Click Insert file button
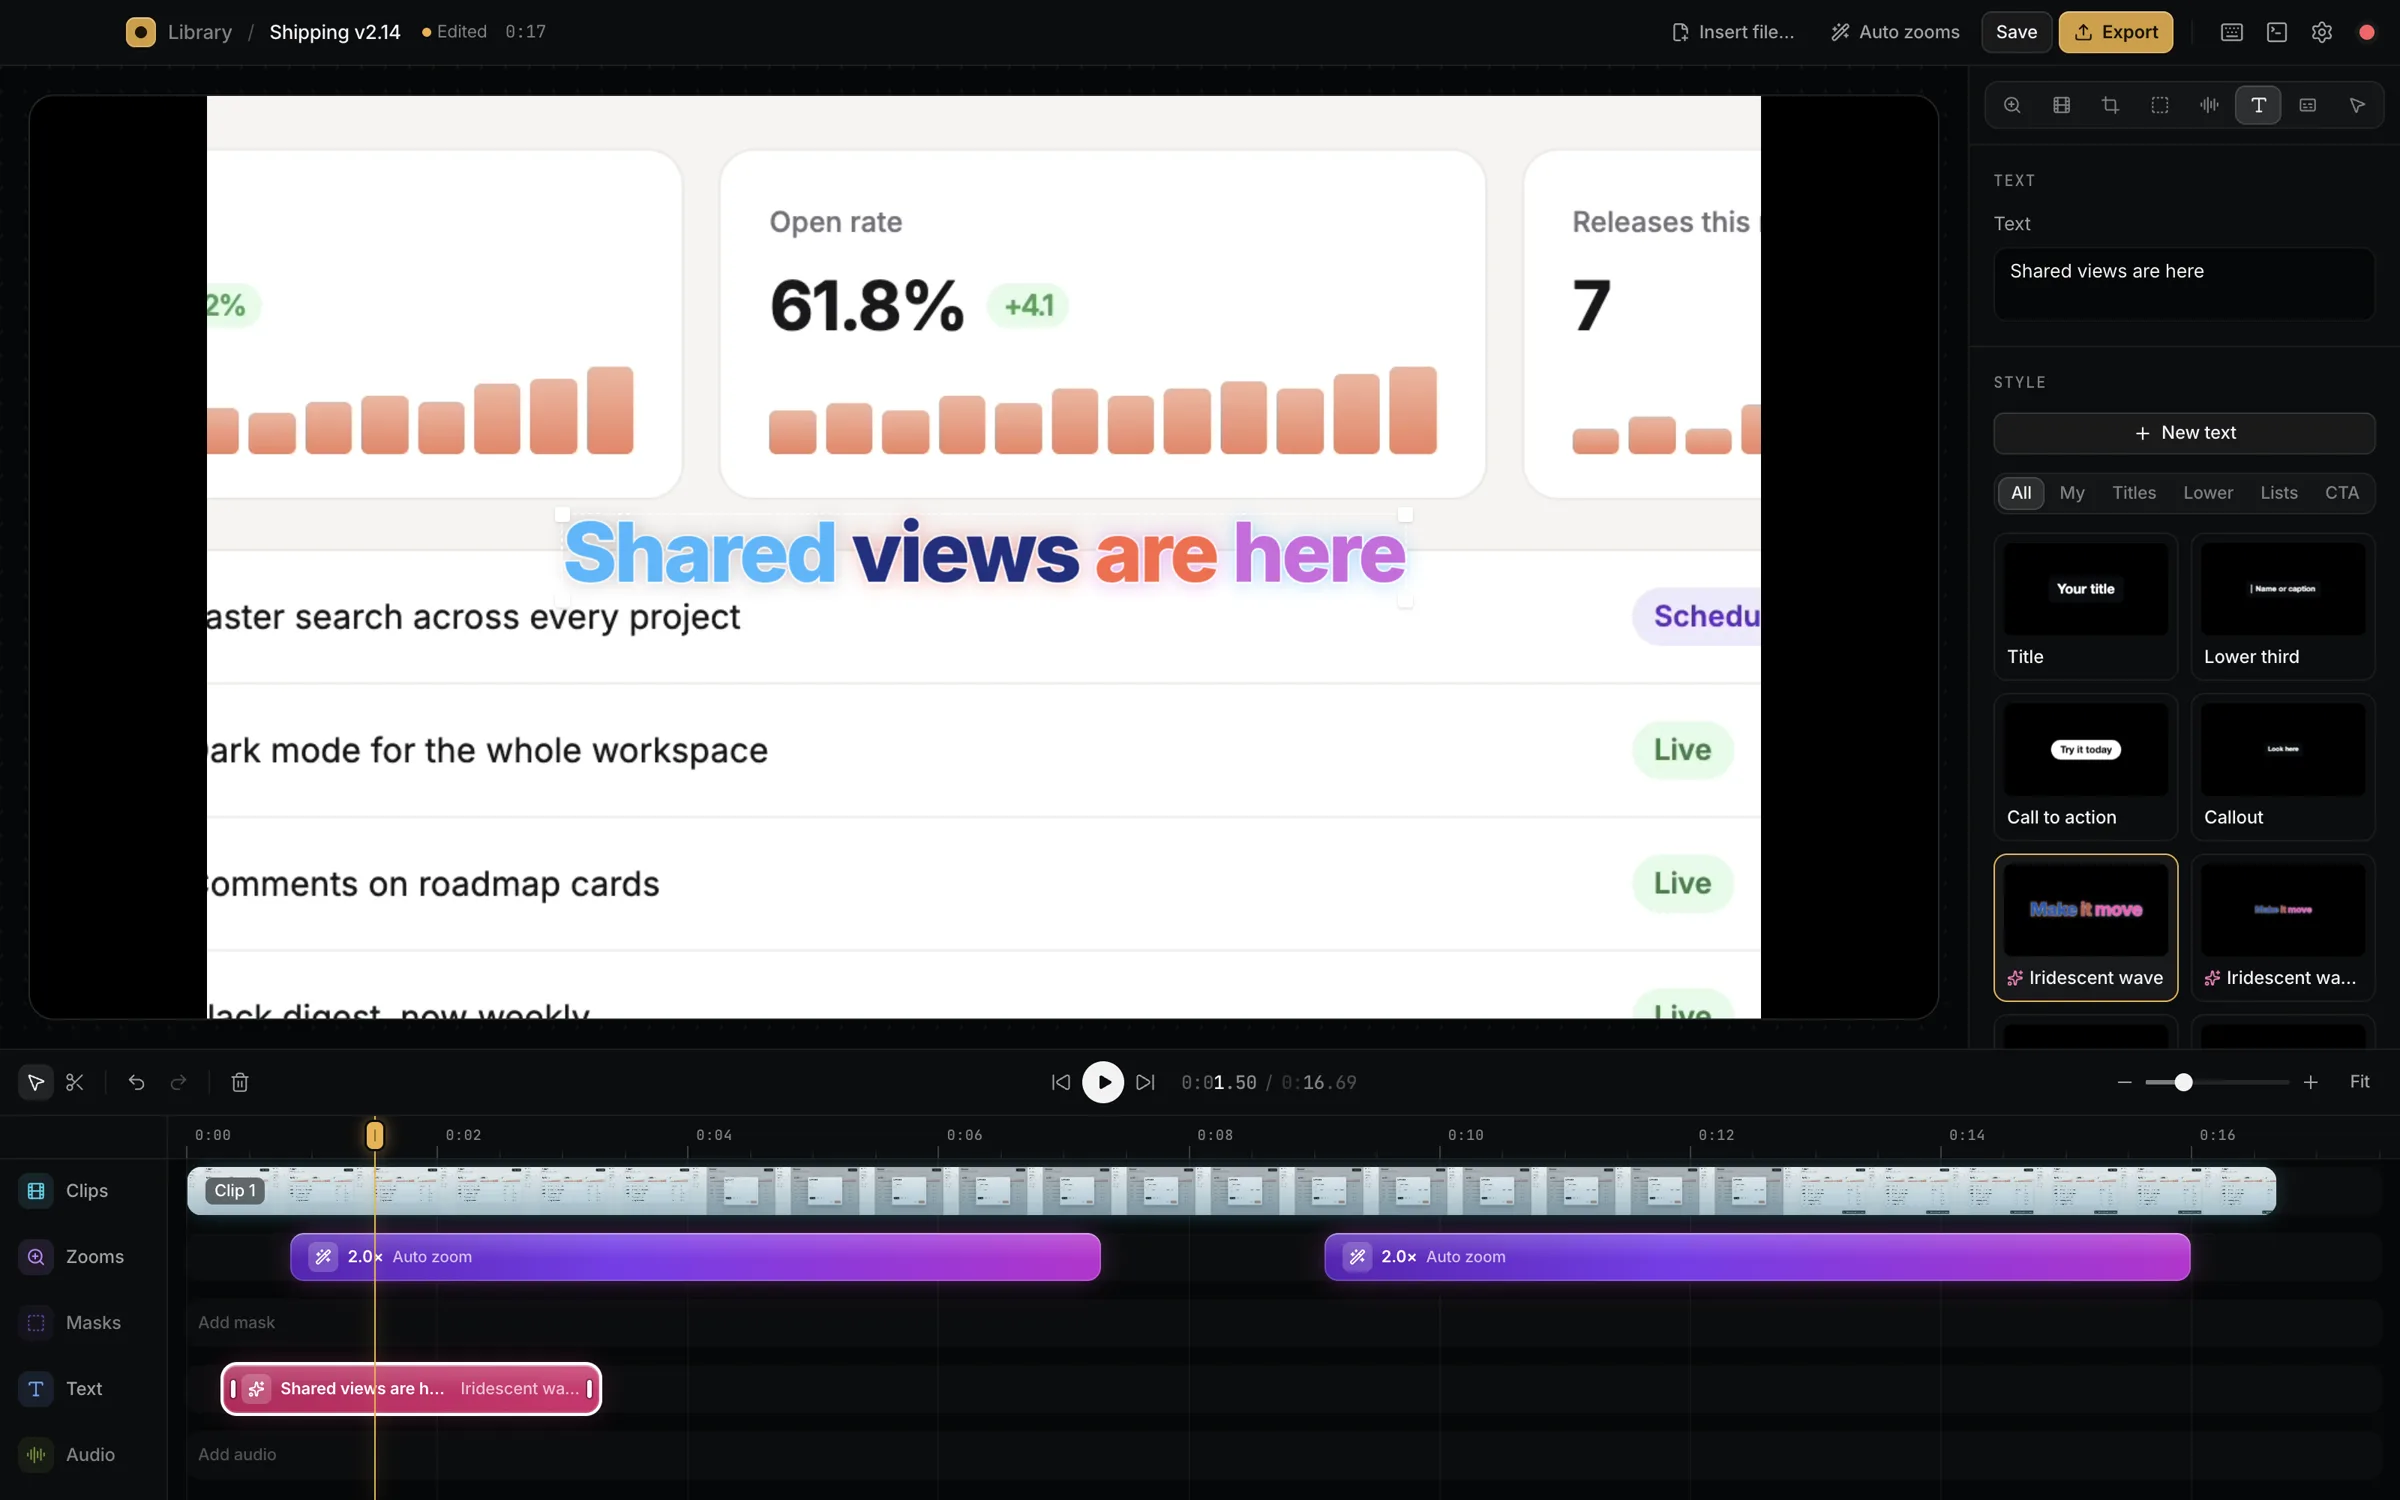Image resolution: width=2400 pixels, height=1500 pixels. click(1733, 32)
